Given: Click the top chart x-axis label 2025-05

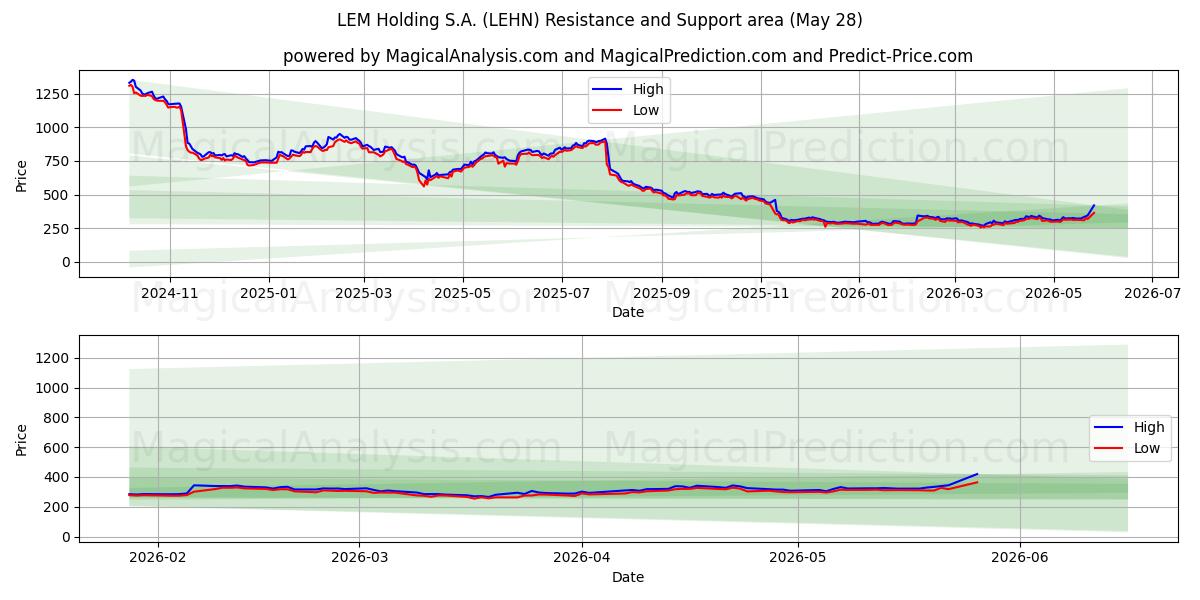Looking at the screenshot, I should 462,293.
